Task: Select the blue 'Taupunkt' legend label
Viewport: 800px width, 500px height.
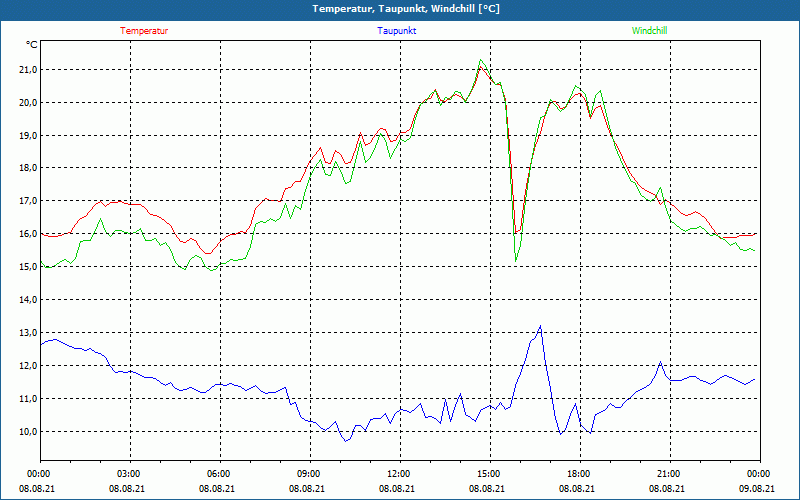Action: [396, 31]
